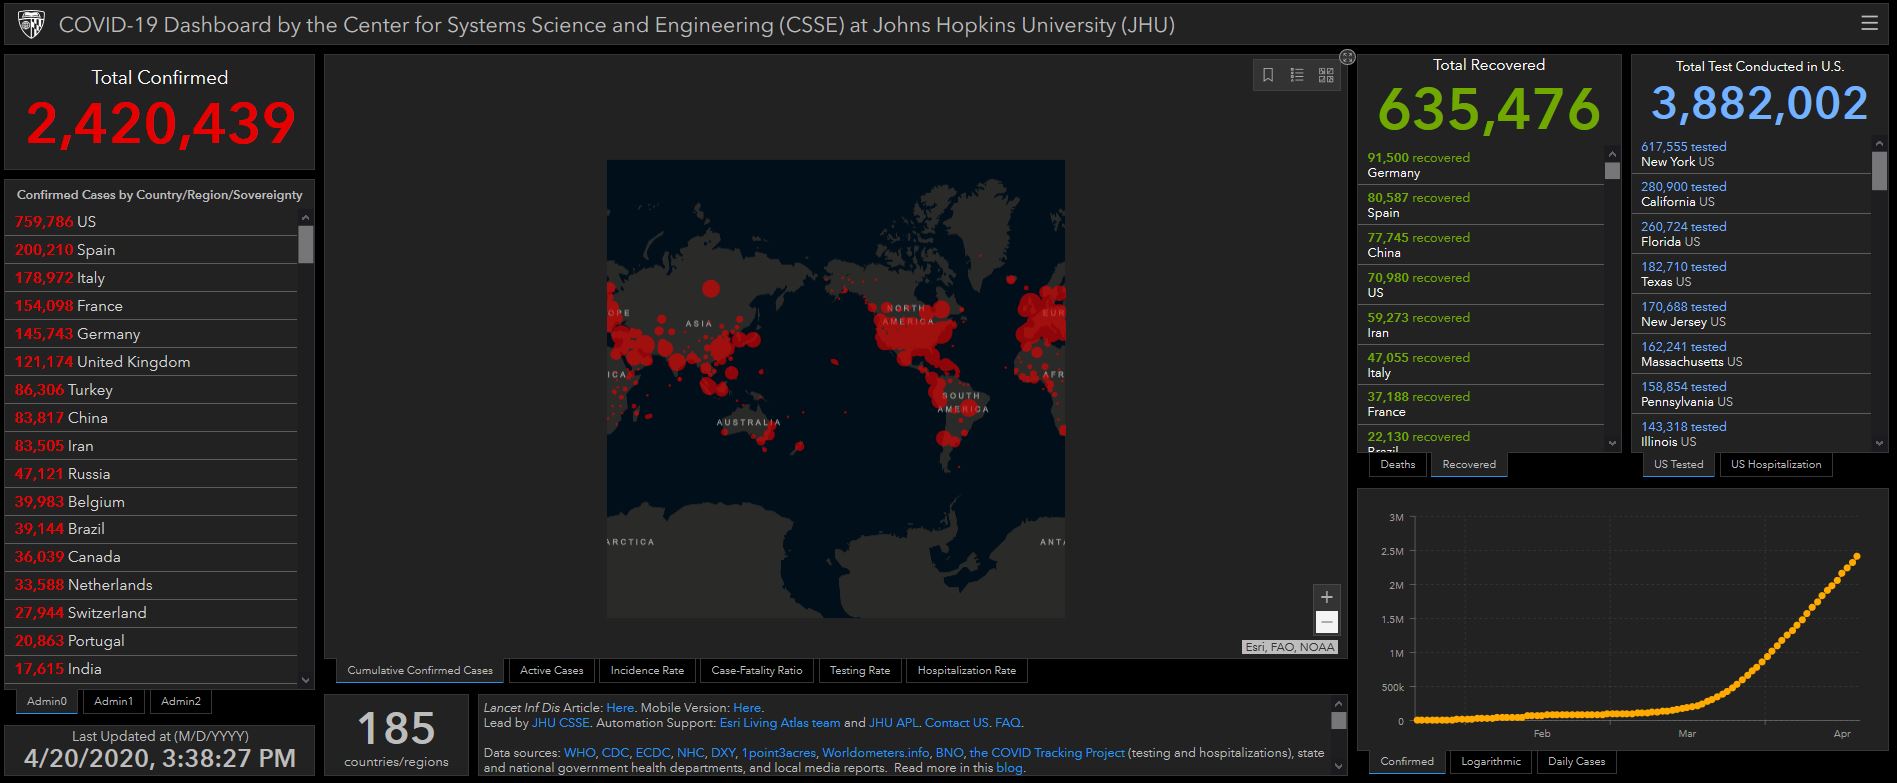
Task: Visit the JHU APL link
Action: click(x=893, y=723)
